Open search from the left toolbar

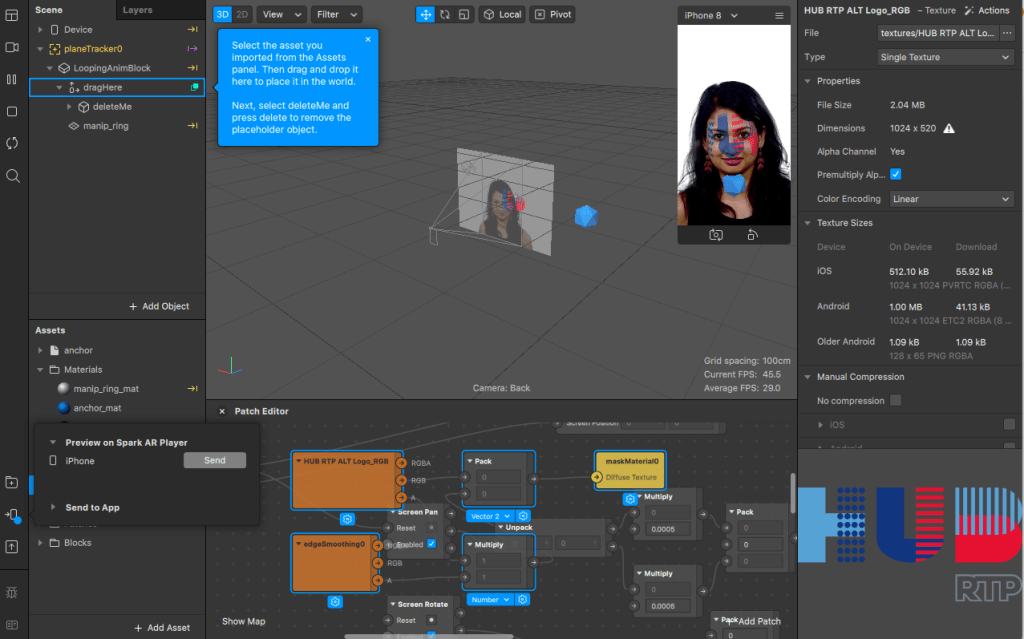click(x=12, y=176)
